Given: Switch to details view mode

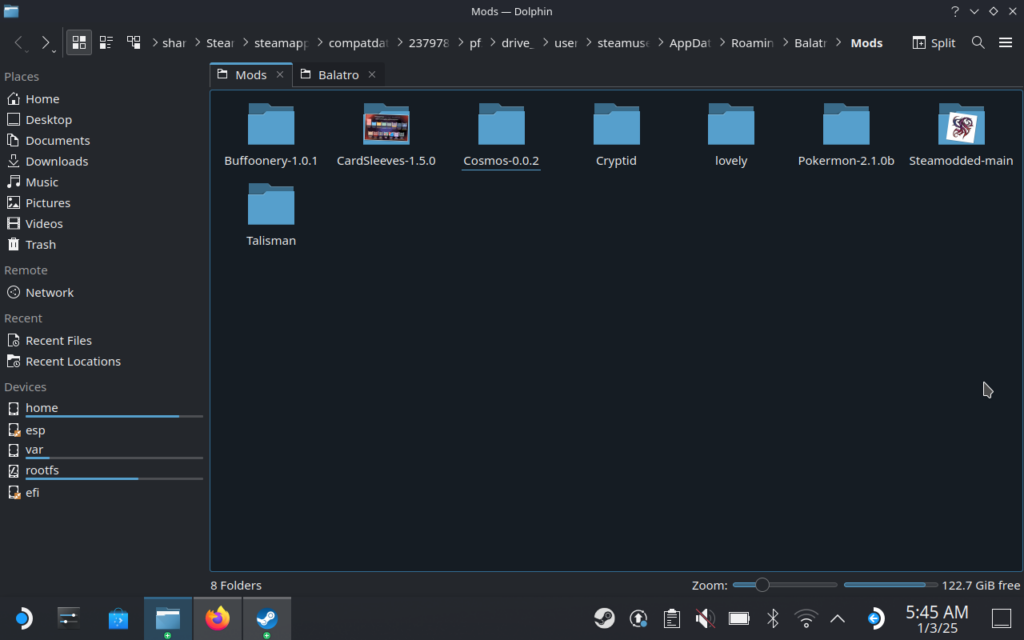Looking at the screenshot, I should [x=134, y=42].
